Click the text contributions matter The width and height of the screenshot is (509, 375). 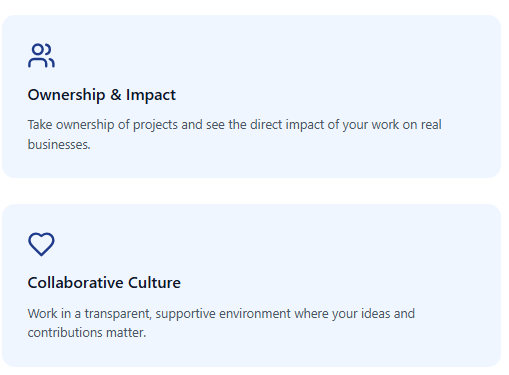click(x=87, y=333)
